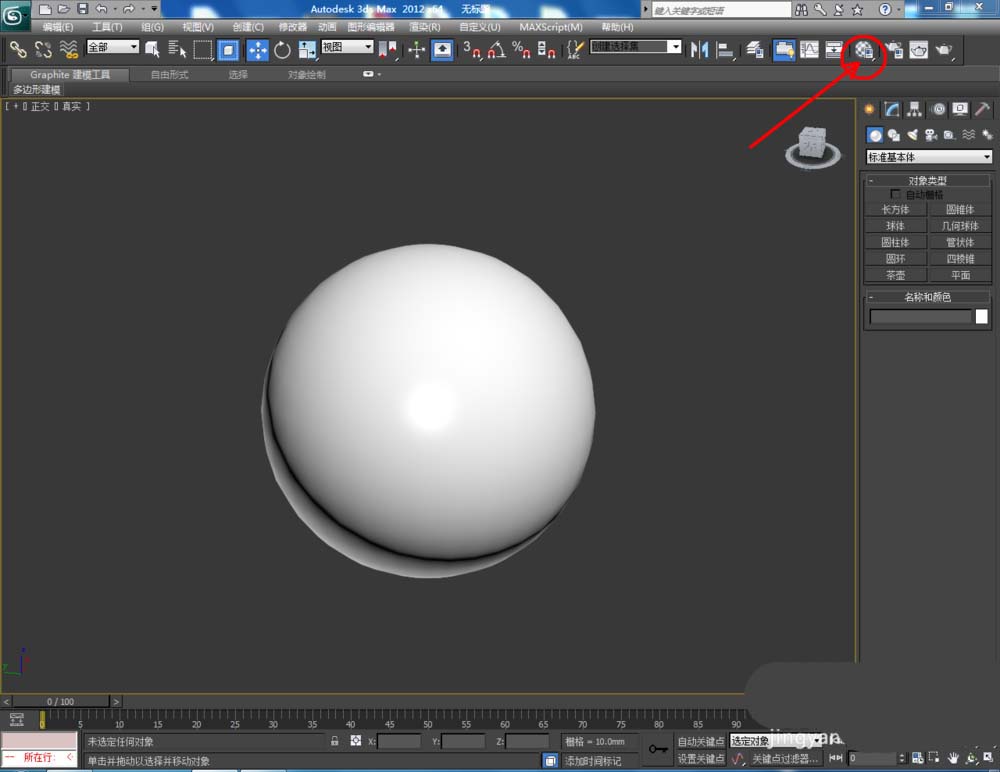1000x772 pixels.
Task: Switch to the Cameras category icon
Action: tap(930, 135)
